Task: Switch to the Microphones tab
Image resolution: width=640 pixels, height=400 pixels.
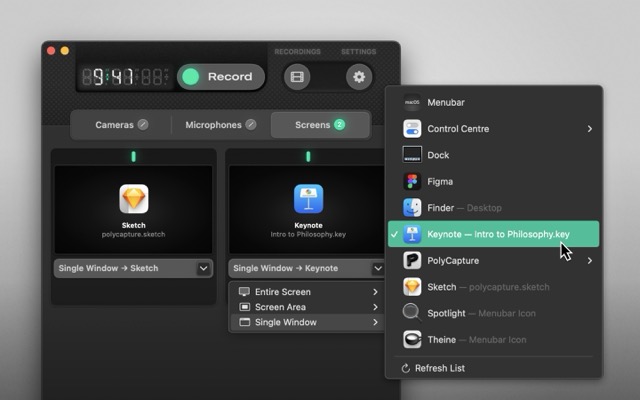Action: point(221,125)
